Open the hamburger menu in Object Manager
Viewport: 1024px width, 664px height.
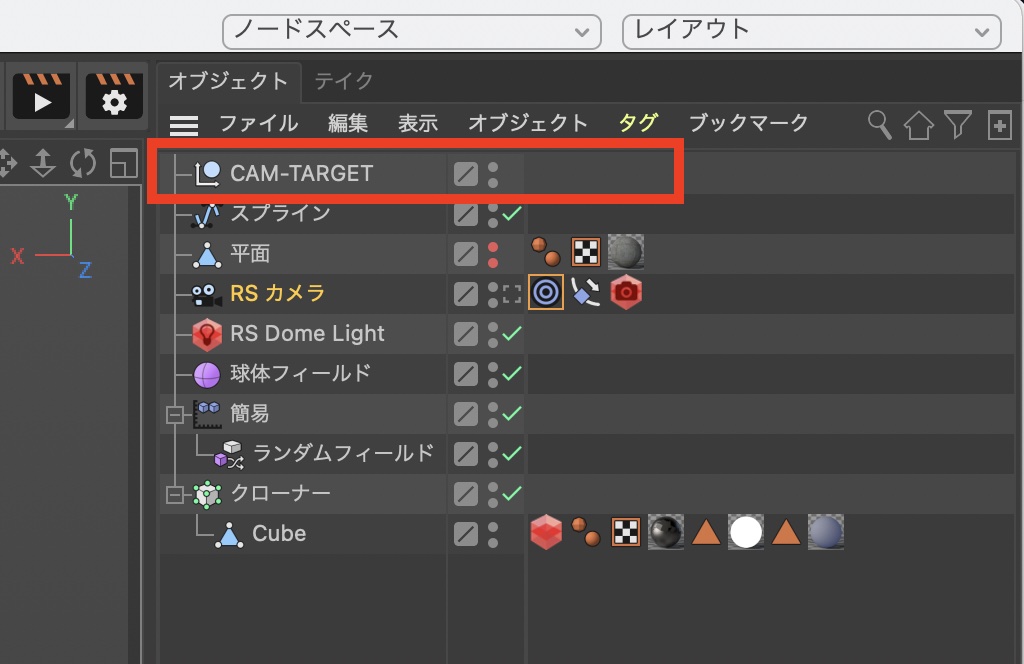tap(183, 125)
